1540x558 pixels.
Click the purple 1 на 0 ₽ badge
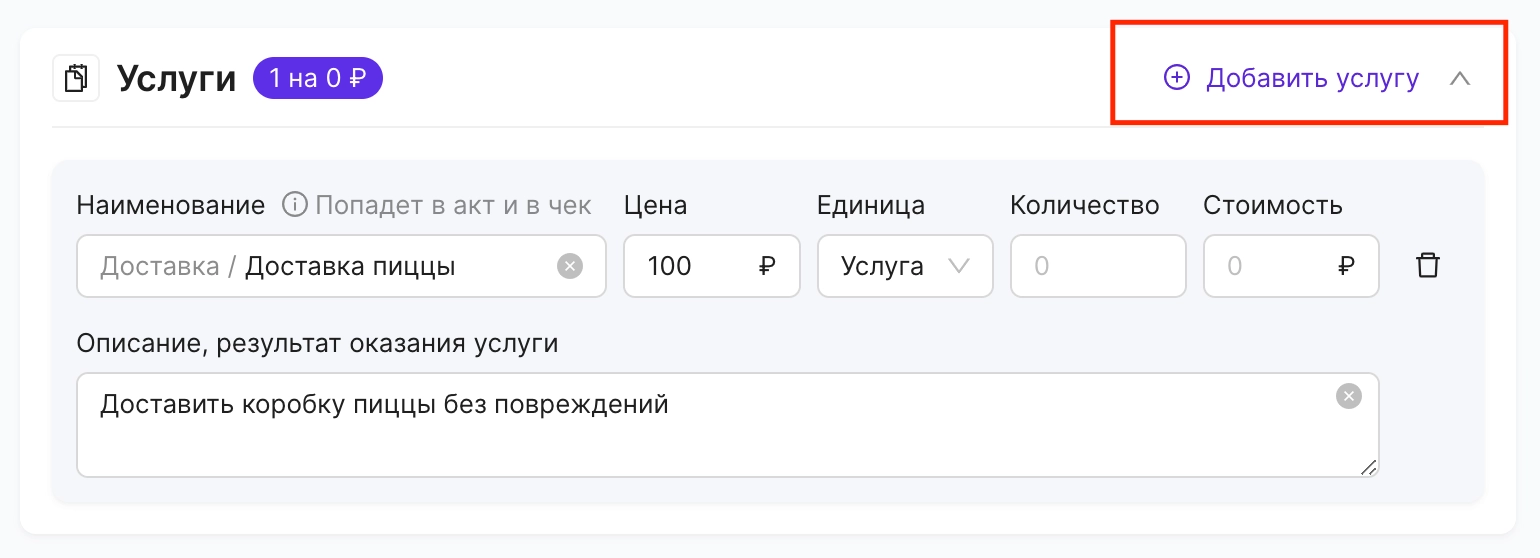[x=318, y=78]
